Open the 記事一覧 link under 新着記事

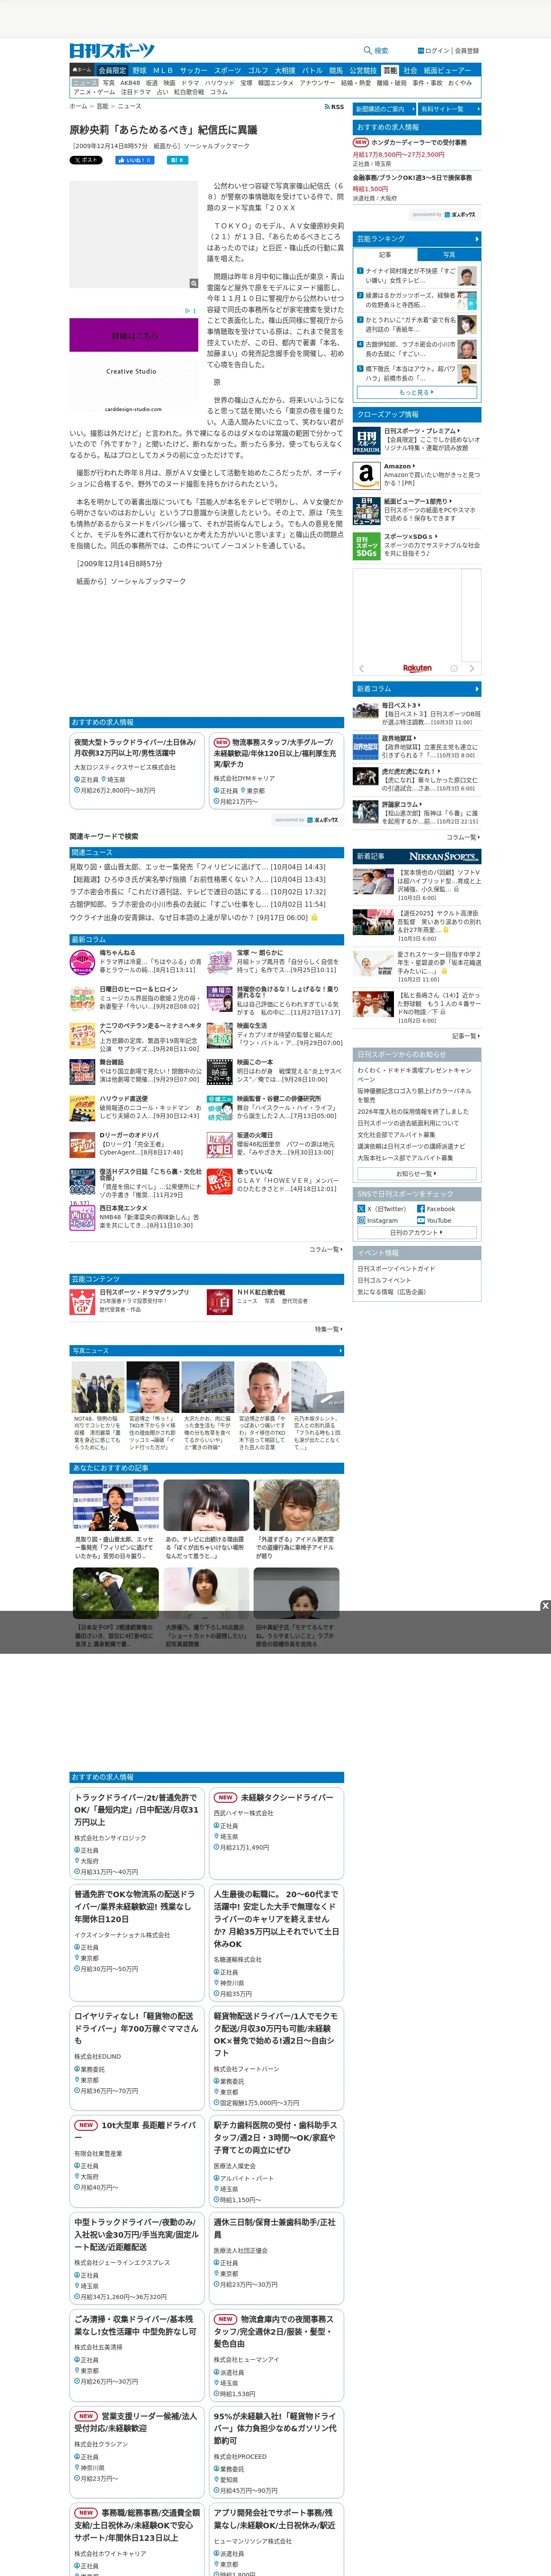pyautogui.click(x=465, y=1036)
